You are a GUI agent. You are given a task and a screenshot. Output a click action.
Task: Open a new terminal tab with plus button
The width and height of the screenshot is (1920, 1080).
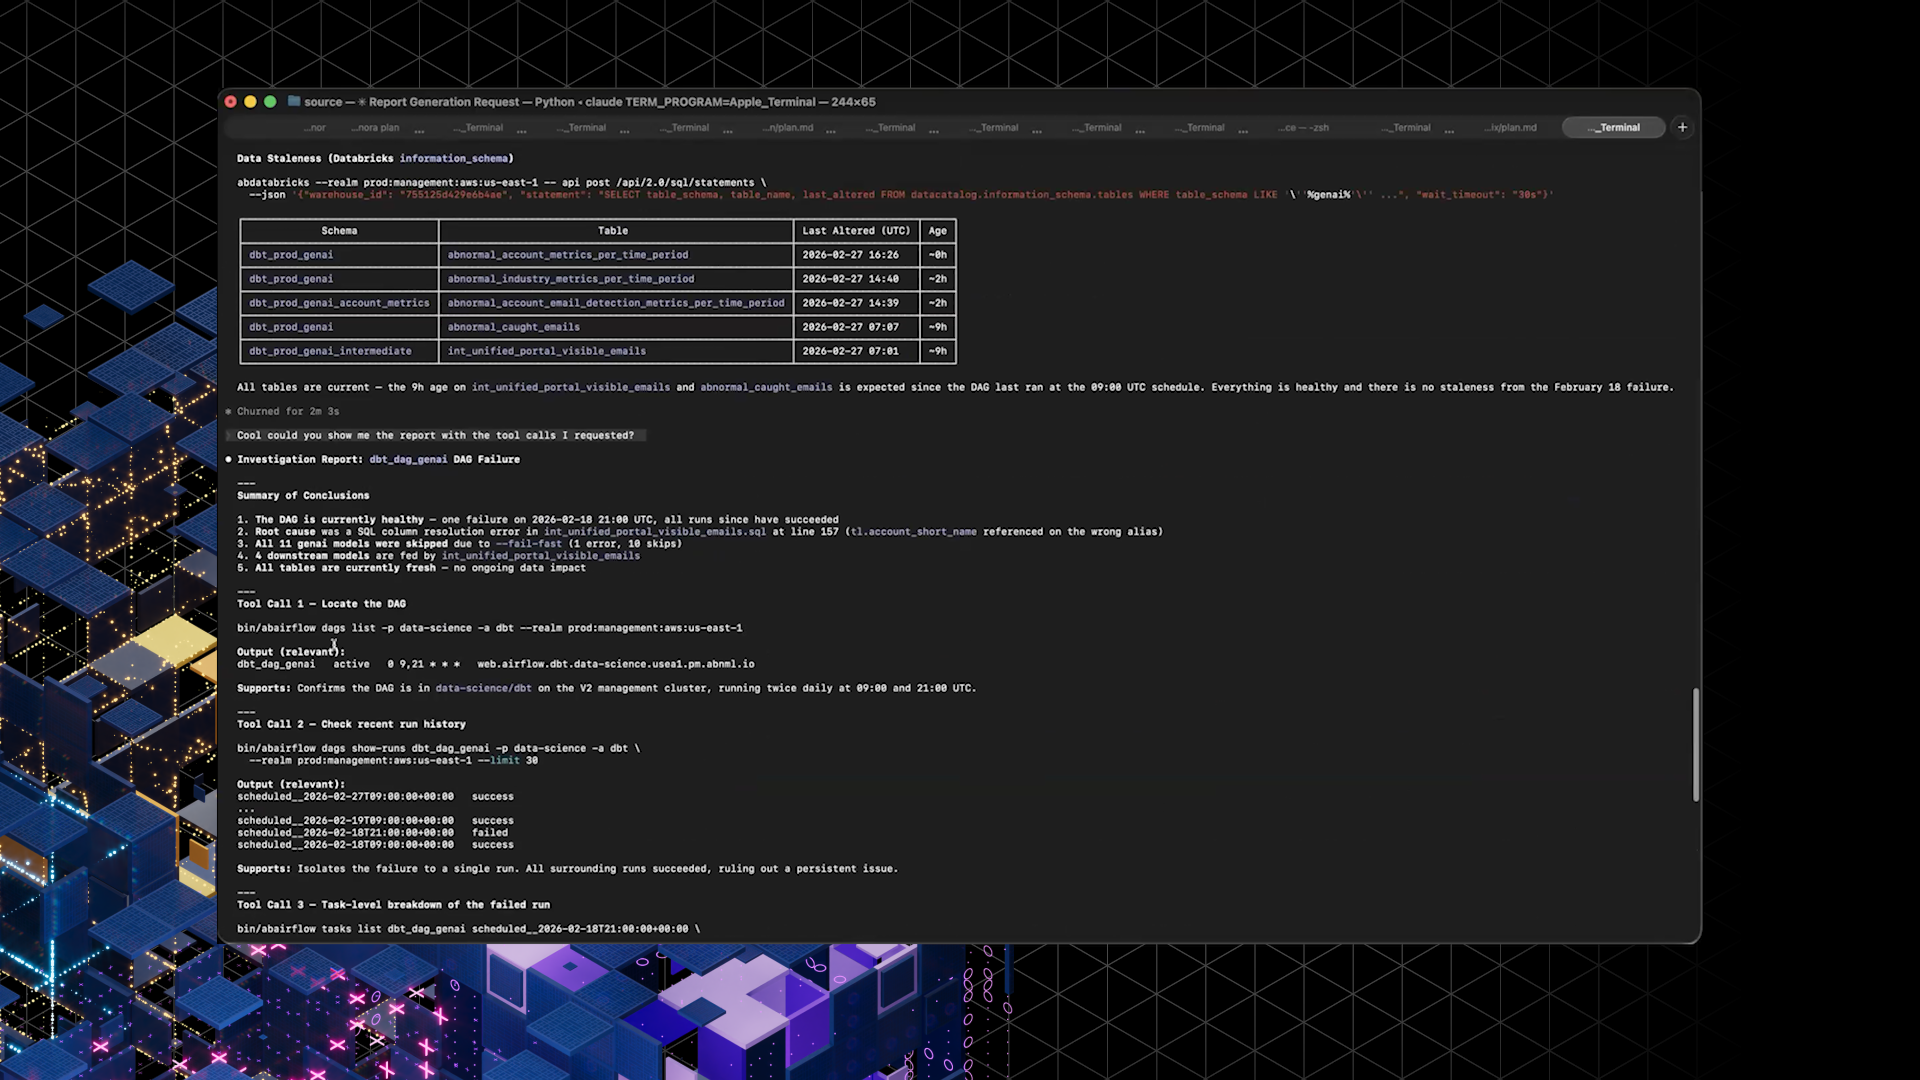click(1682, 127)
